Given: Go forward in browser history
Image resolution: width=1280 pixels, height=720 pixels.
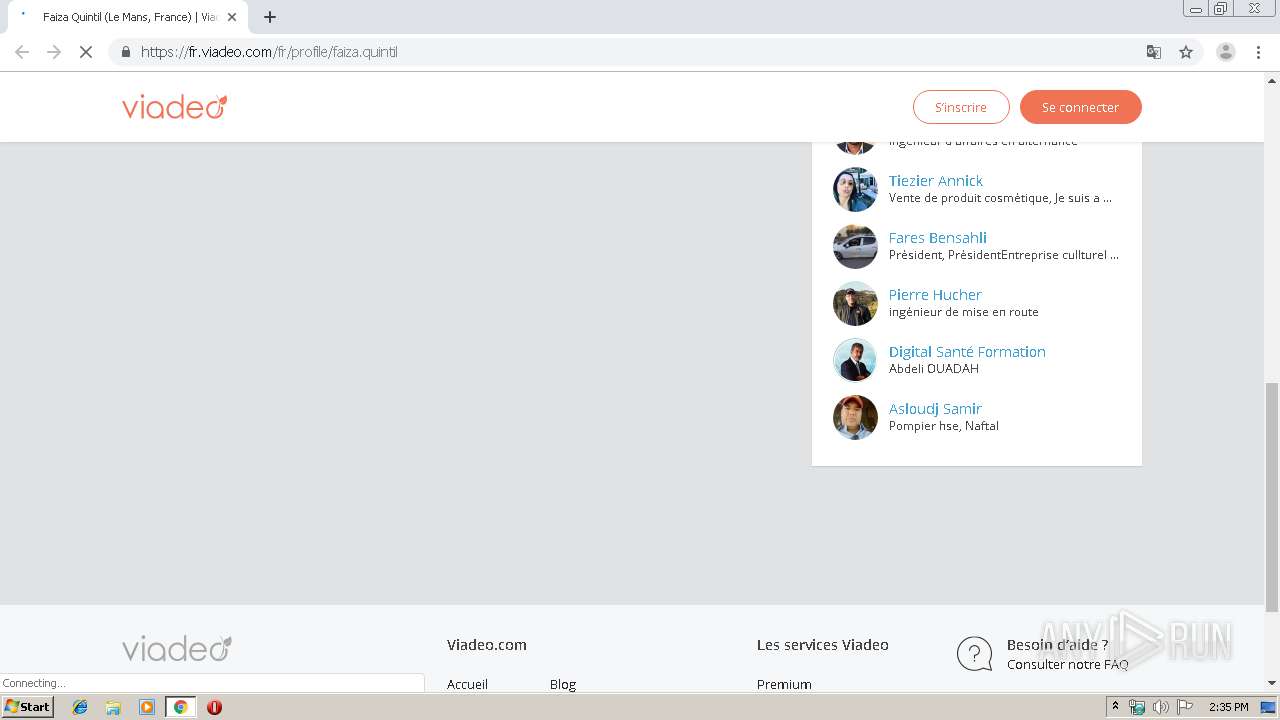Looking at the screenshot, I should 54,52.
